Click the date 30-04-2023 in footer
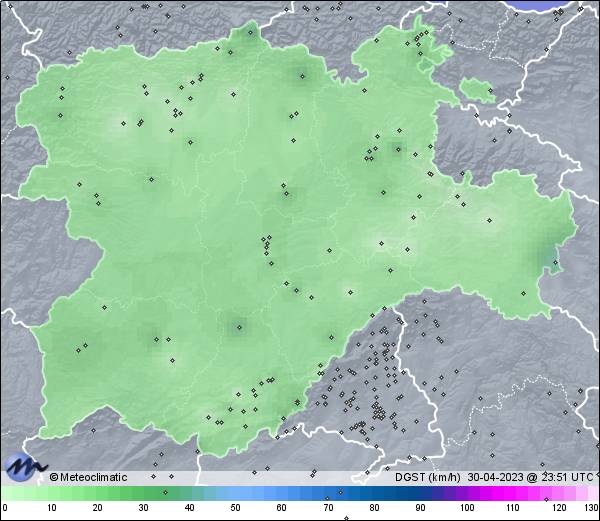The image size is (600, 521). [x=495, y=477]
